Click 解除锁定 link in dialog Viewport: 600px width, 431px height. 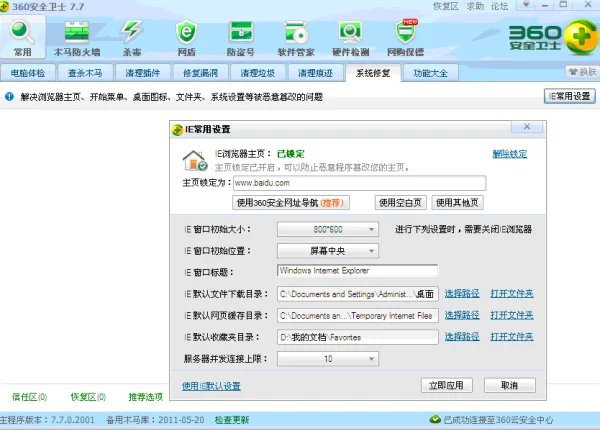(510, 154)
